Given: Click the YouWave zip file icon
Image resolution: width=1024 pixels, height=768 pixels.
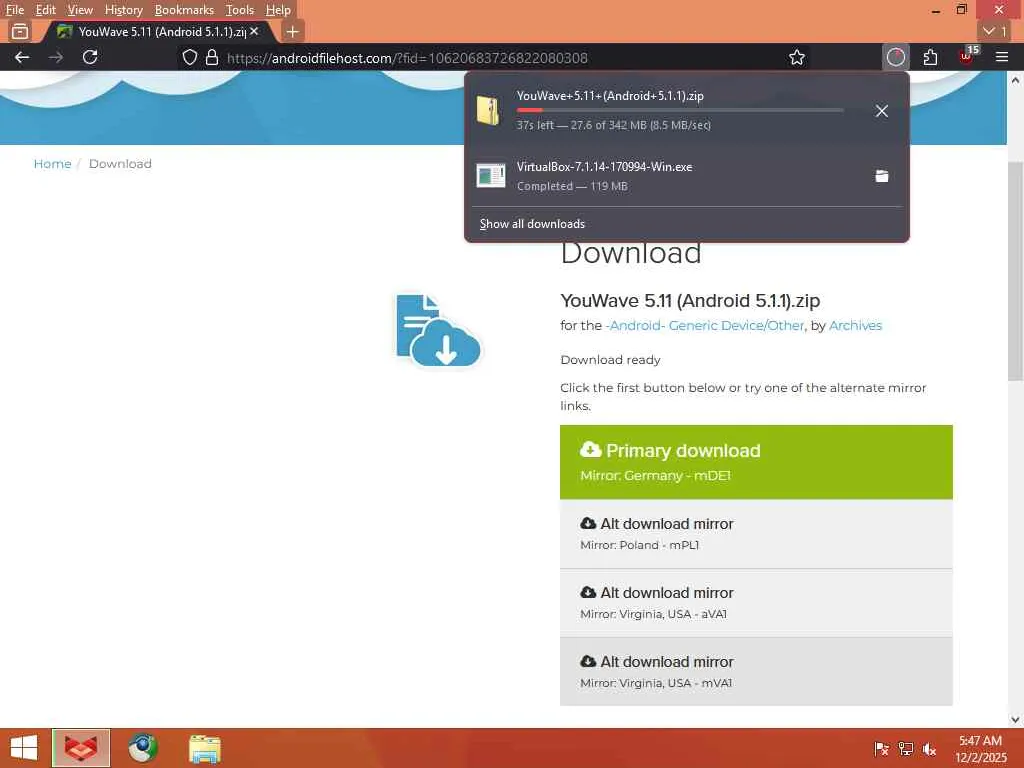Looking at the screenshot, I should pos(488,110).
